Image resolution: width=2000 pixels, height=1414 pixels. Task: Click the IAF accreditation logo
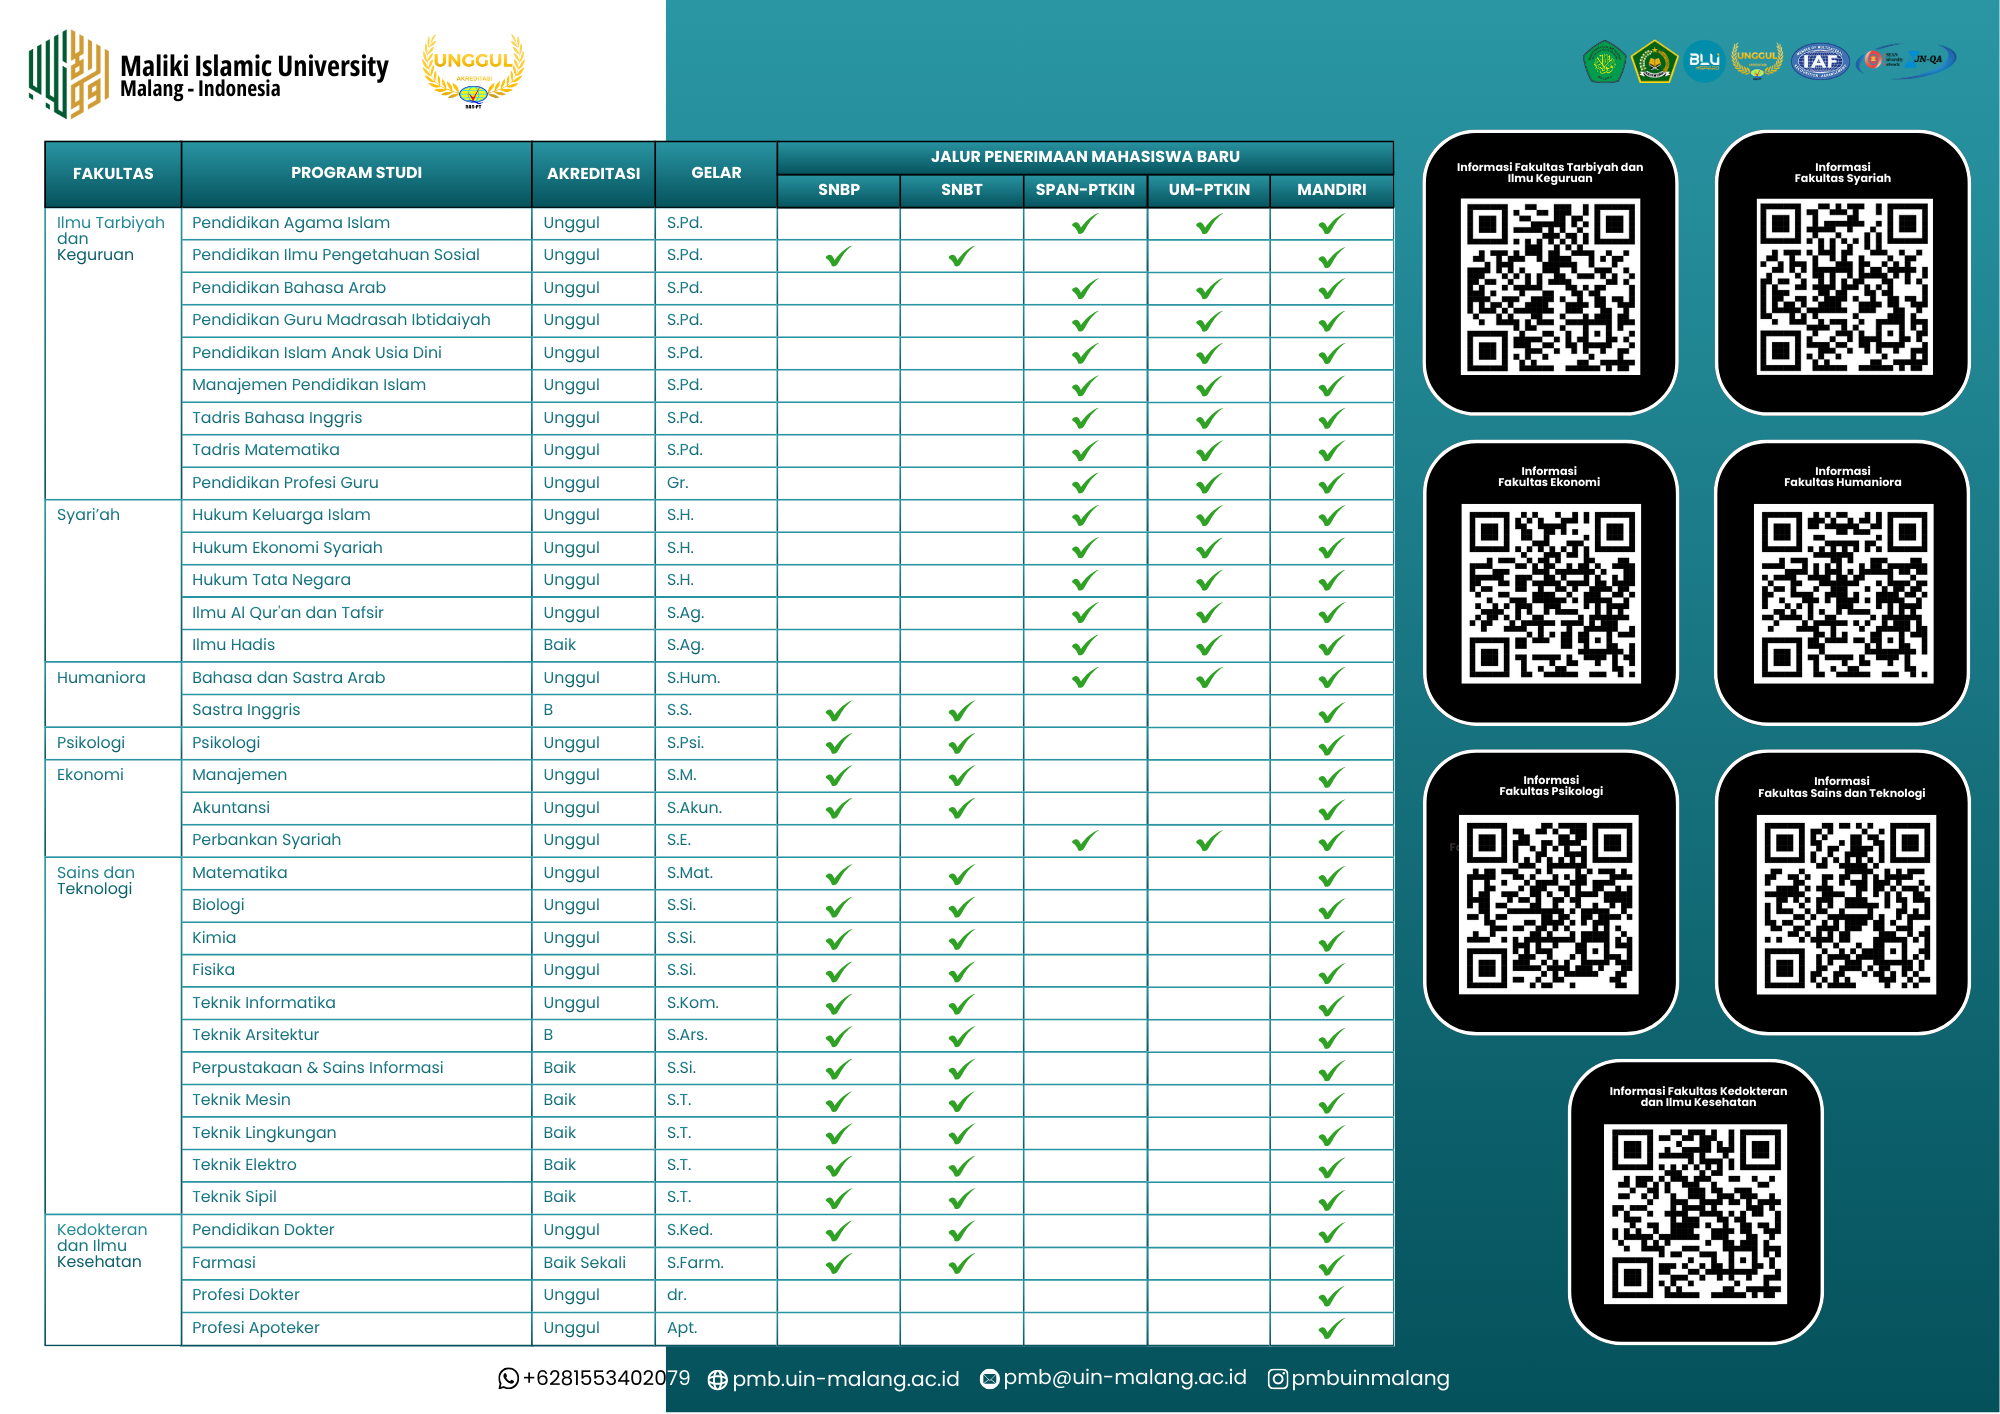pos(1820,61)
